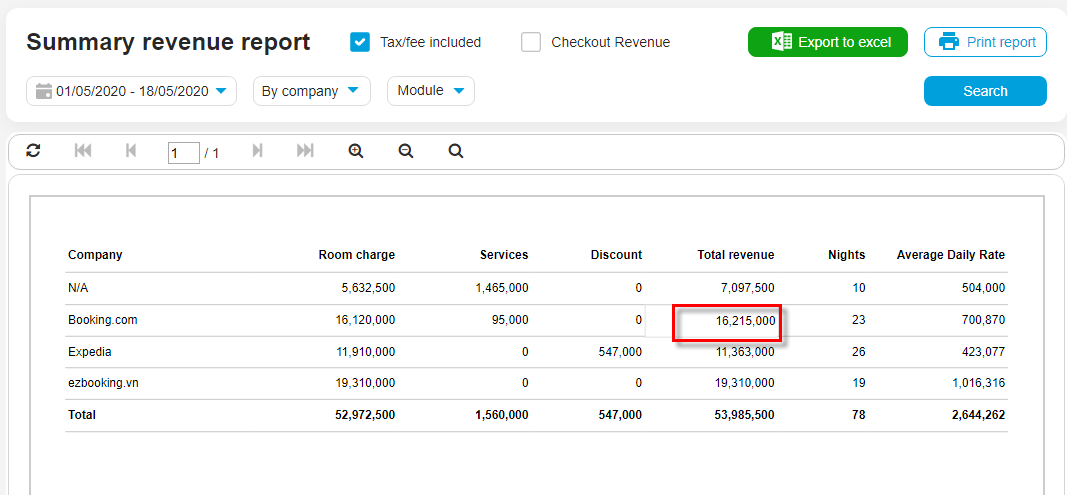
Task: Enable Checkout Revenue checkbox
Action: [x=531, y=42]
